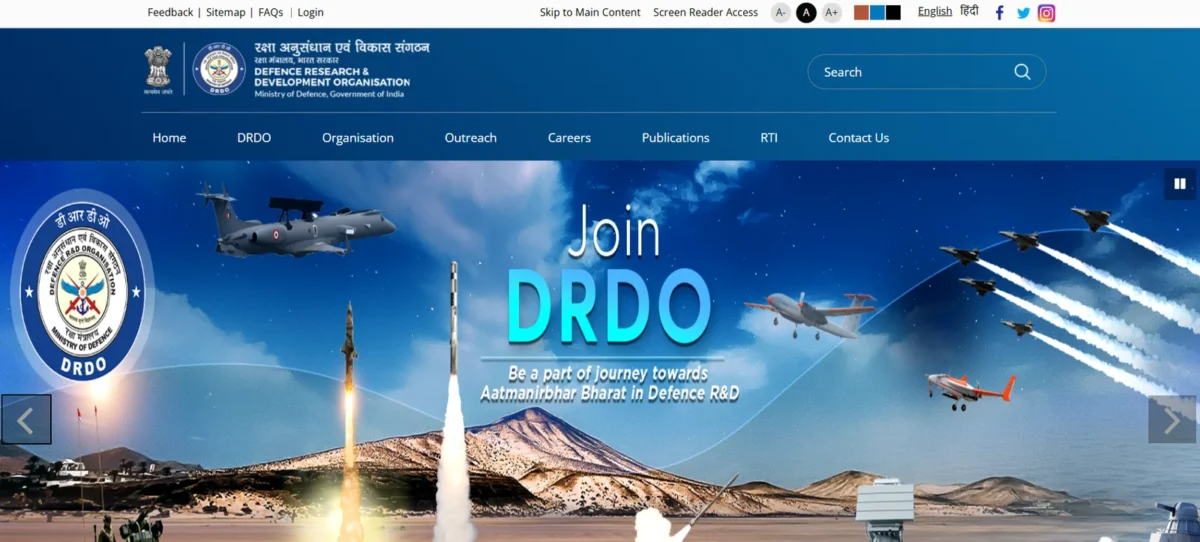1200x542 pixels.
Task: Decrease font size with A- button
Action: coord(781,13)
